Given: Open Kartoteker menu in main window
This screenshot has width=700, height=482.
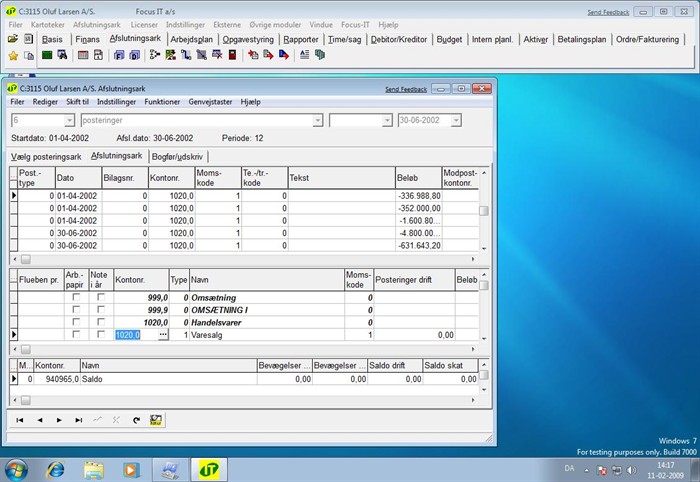Looking at the screenshot, I should tap(48, 25).
